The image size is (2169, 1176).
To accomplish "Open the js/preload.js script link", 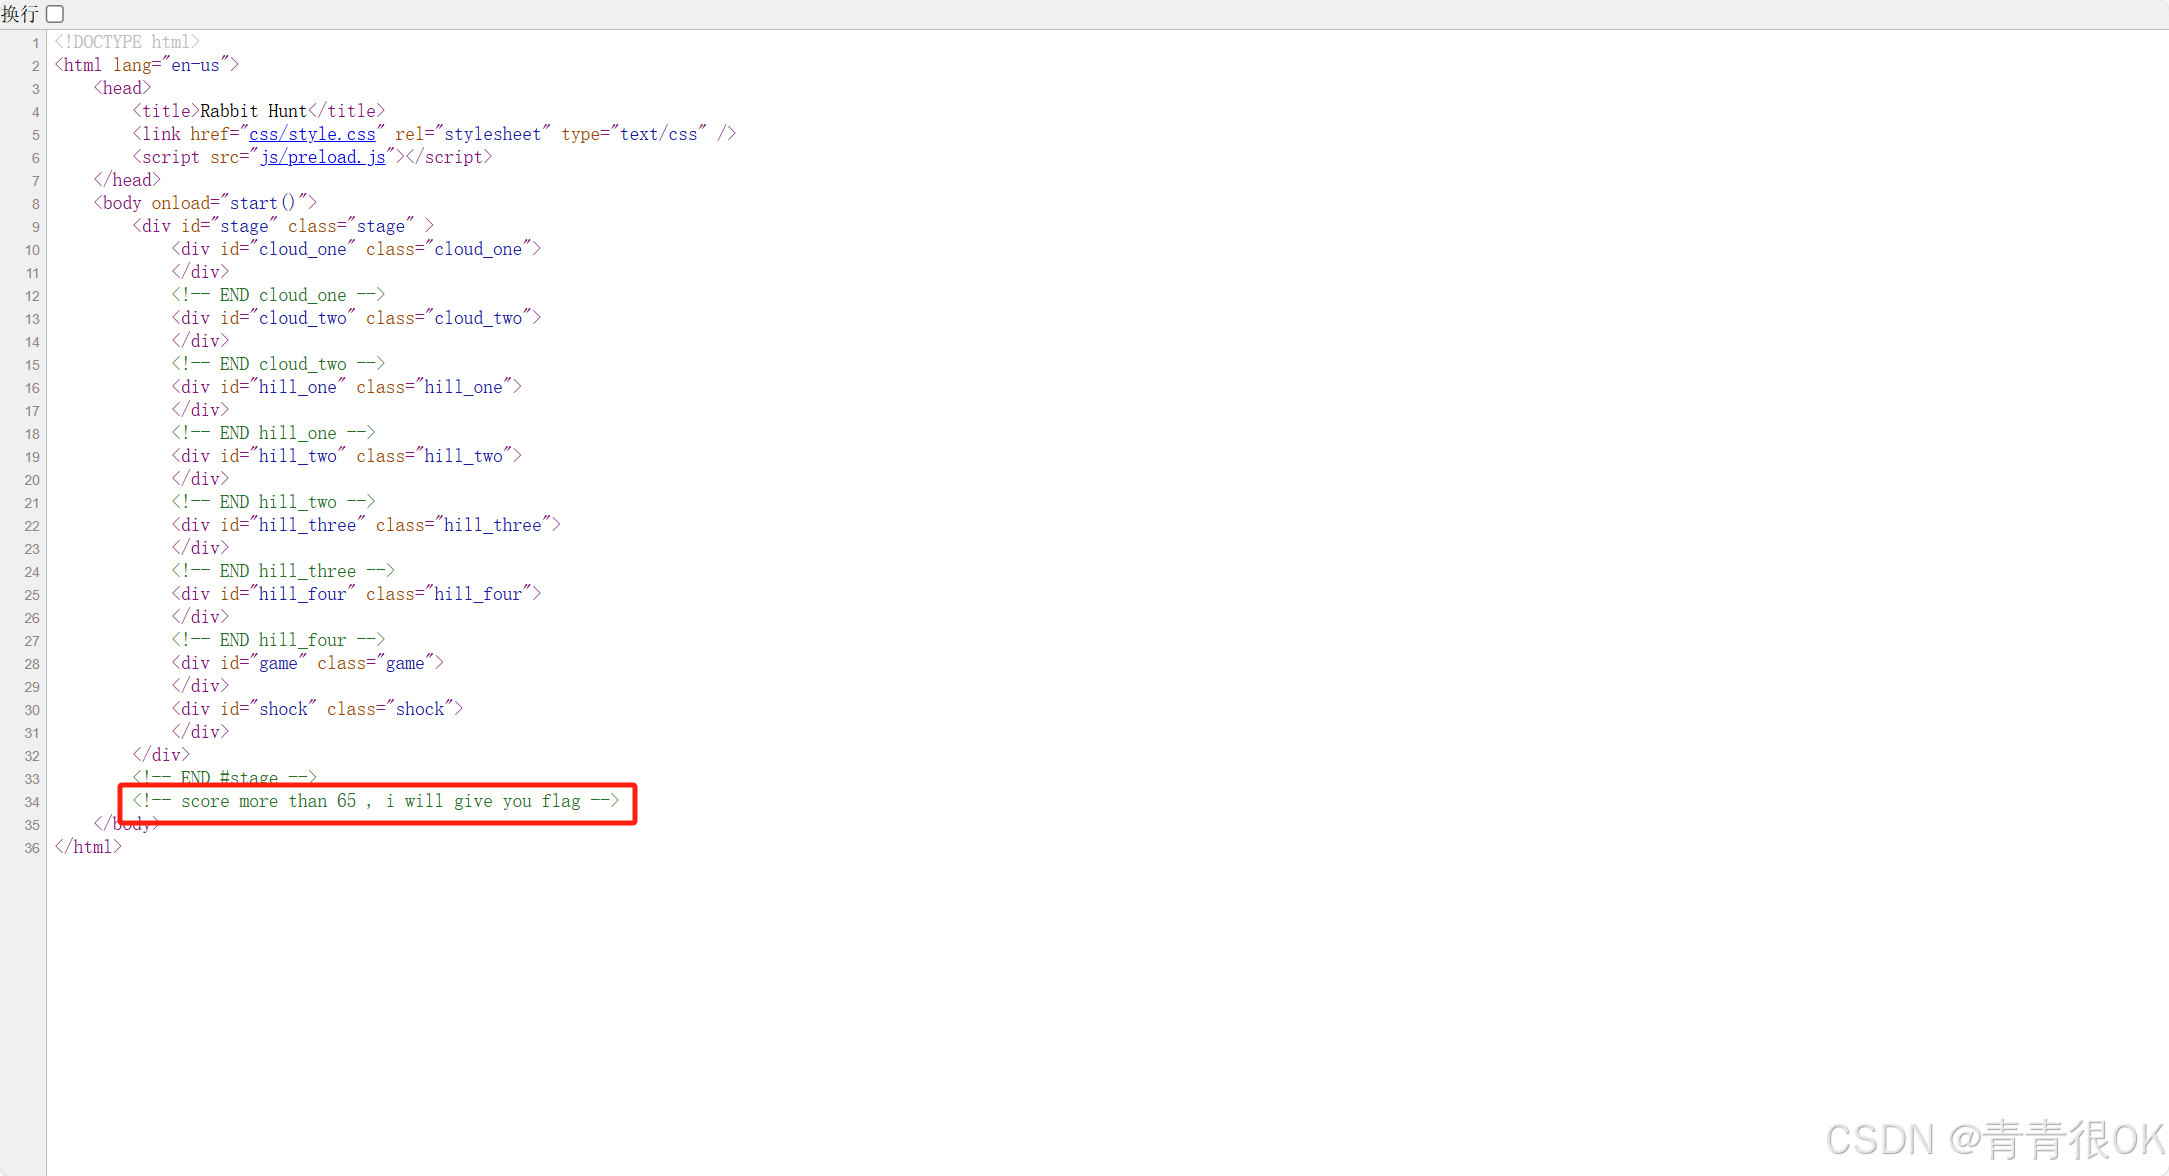I will click(x=322, y=157).
